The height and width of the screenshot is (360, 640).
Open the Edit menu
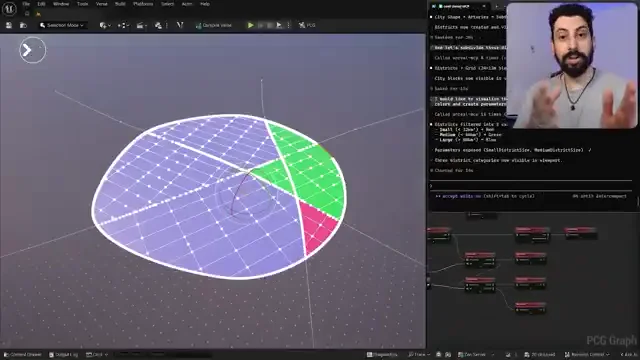coord(41,4)
